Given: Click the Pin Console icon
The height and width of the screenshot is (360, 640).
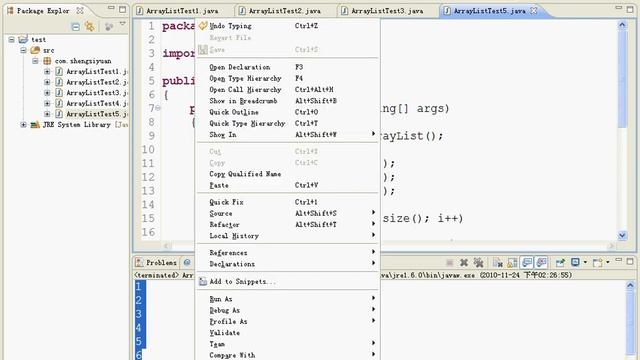Looking at the screenshot, I should click(x=560, y=262).
